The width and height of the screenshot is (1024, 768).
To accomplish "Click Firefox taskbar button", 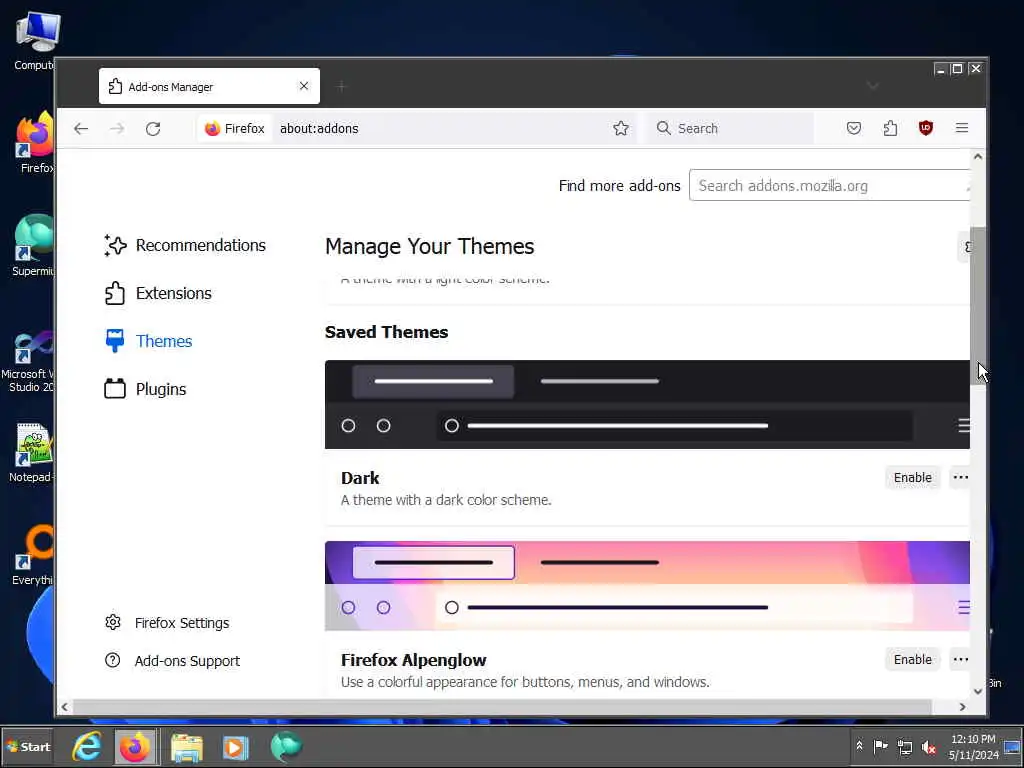I will [x=135, y=746].
